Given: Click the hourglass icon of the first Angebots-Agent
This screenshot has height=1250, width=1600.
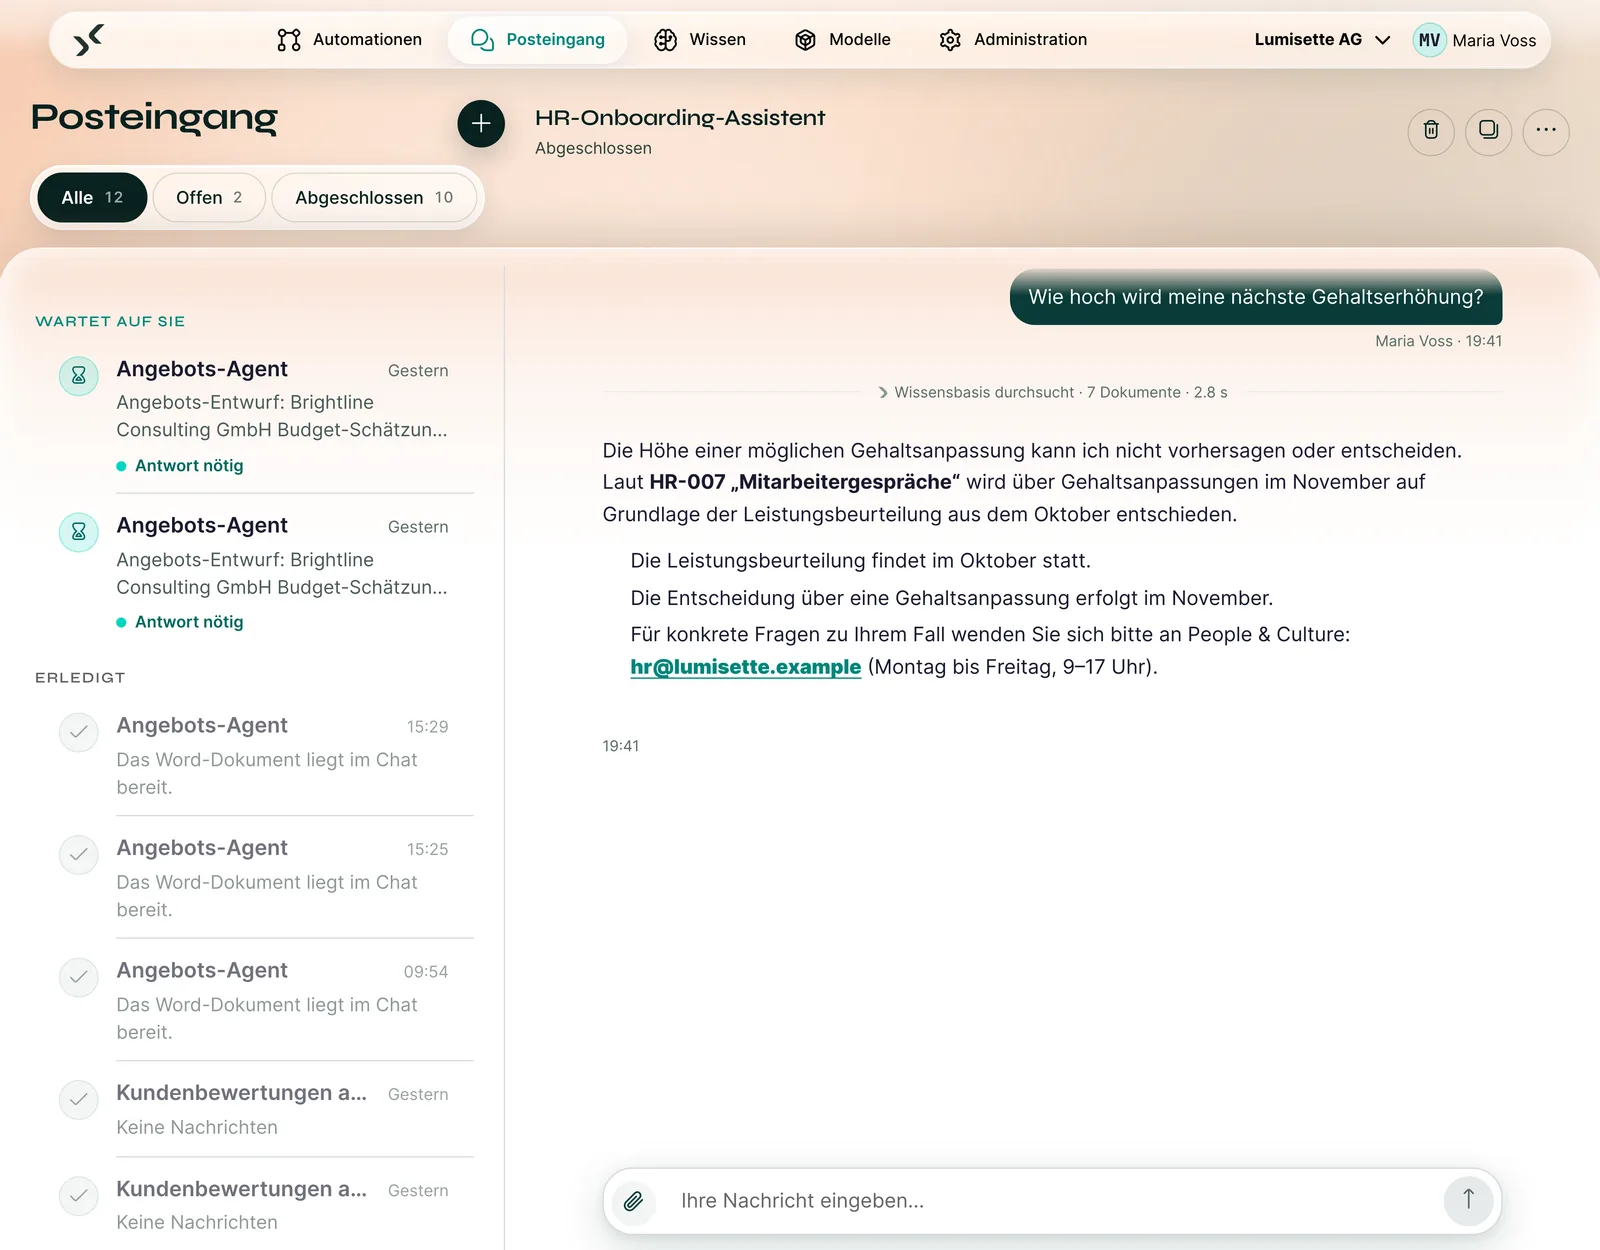Looking at the screenshot, I should click(79, 376).
